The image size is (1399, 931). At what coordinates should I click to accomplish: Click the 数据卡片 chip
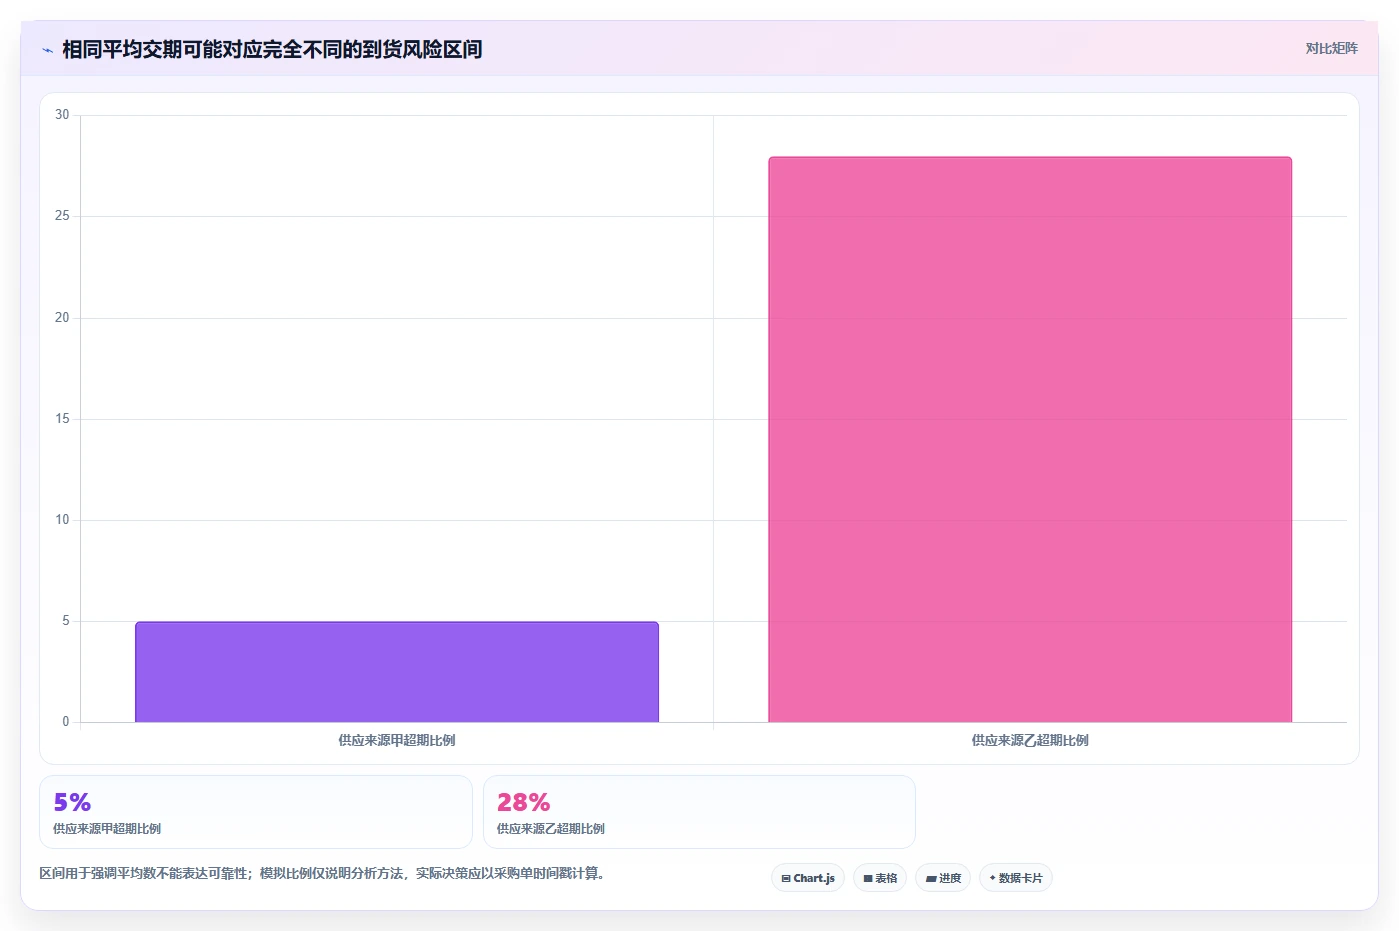(x=1016, y=878)
